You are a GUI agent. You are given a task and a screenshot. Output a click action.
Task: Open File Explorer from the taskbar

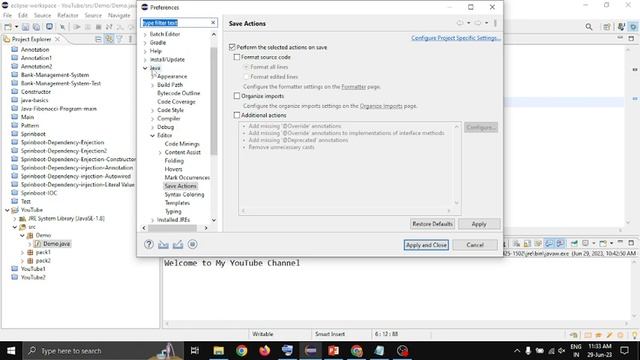coord(219,351)
